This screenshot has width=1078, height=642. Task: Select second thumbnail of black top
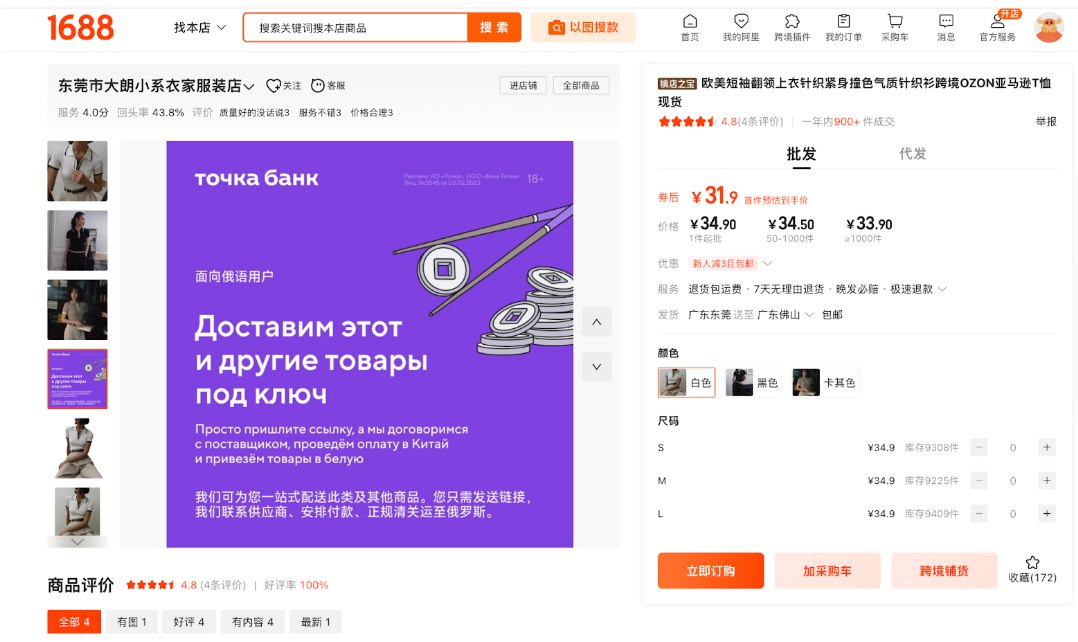[77, 241]
